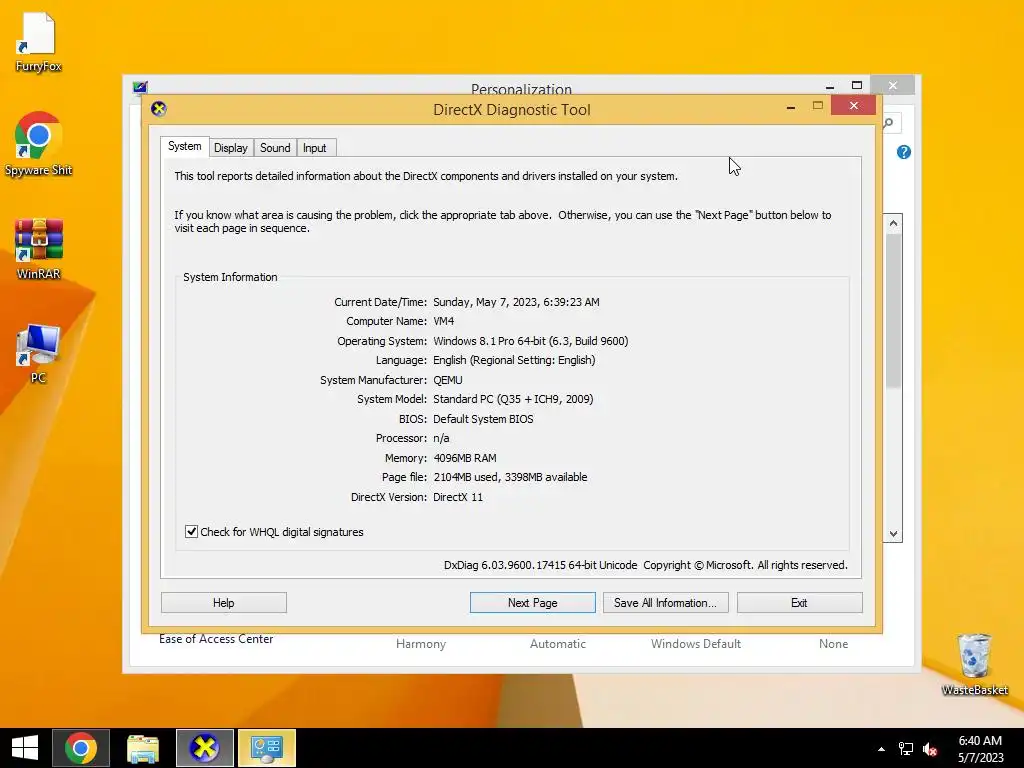Open the FurryFox desktop shortcut
Viewport: 1024px width, 768px height.
39,42
